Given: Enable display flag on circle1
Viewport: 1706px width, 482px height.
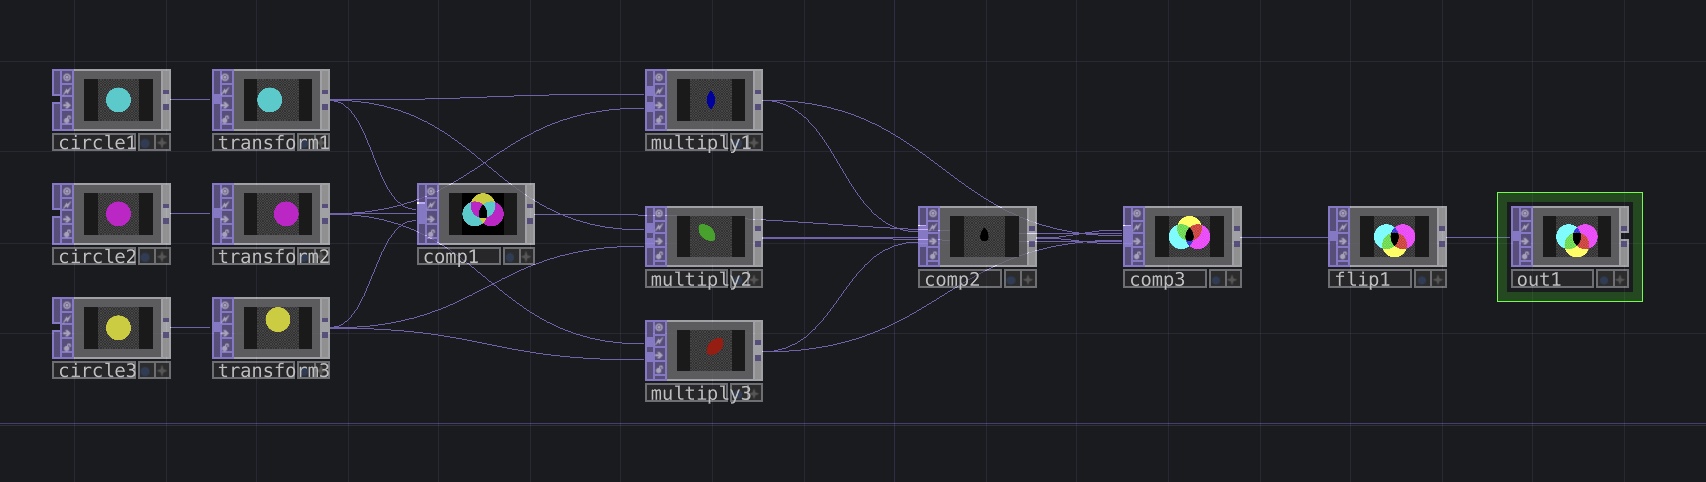Looking at the screenshot, I should click(147, 143).
